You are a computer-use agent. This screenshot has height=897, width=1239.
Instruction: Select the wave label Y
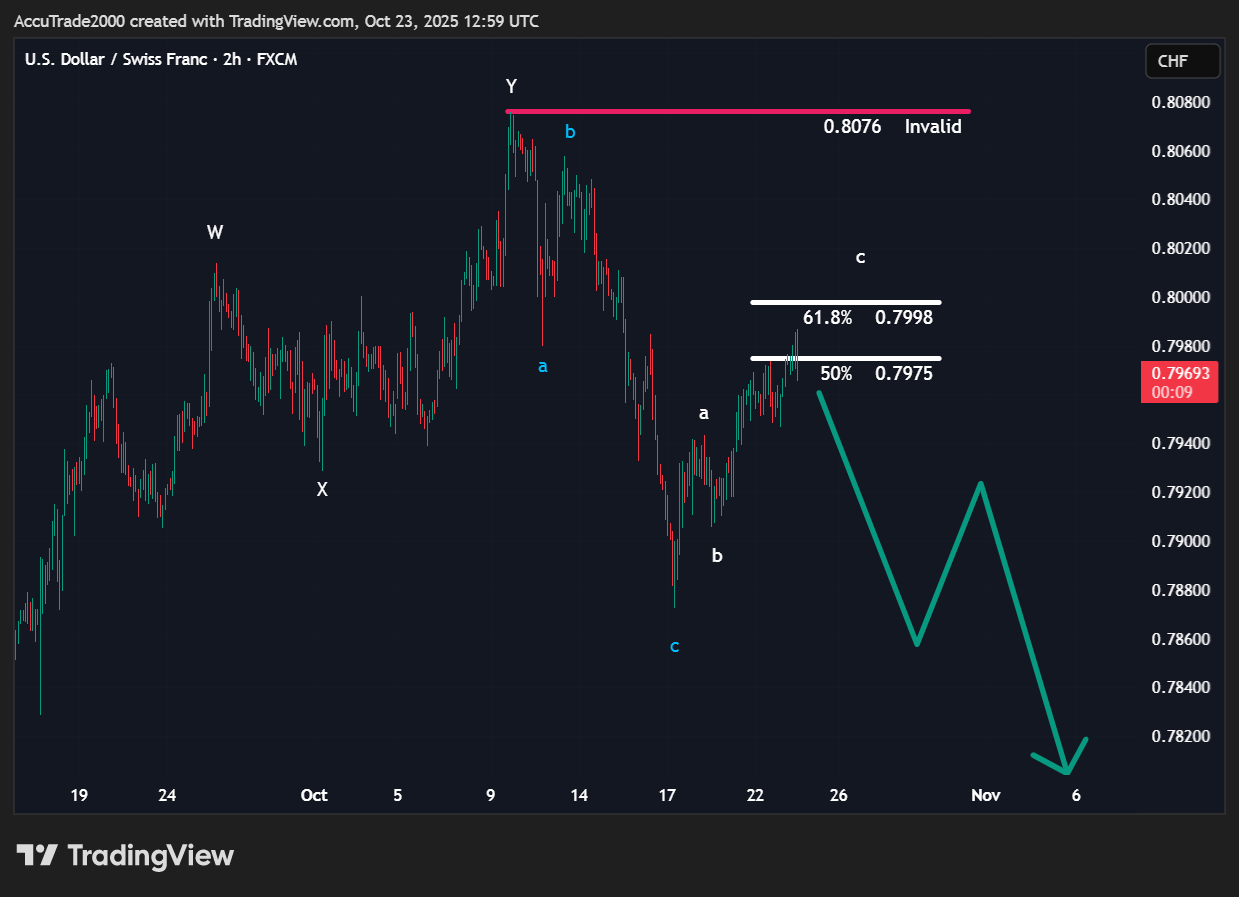point(511,87)
